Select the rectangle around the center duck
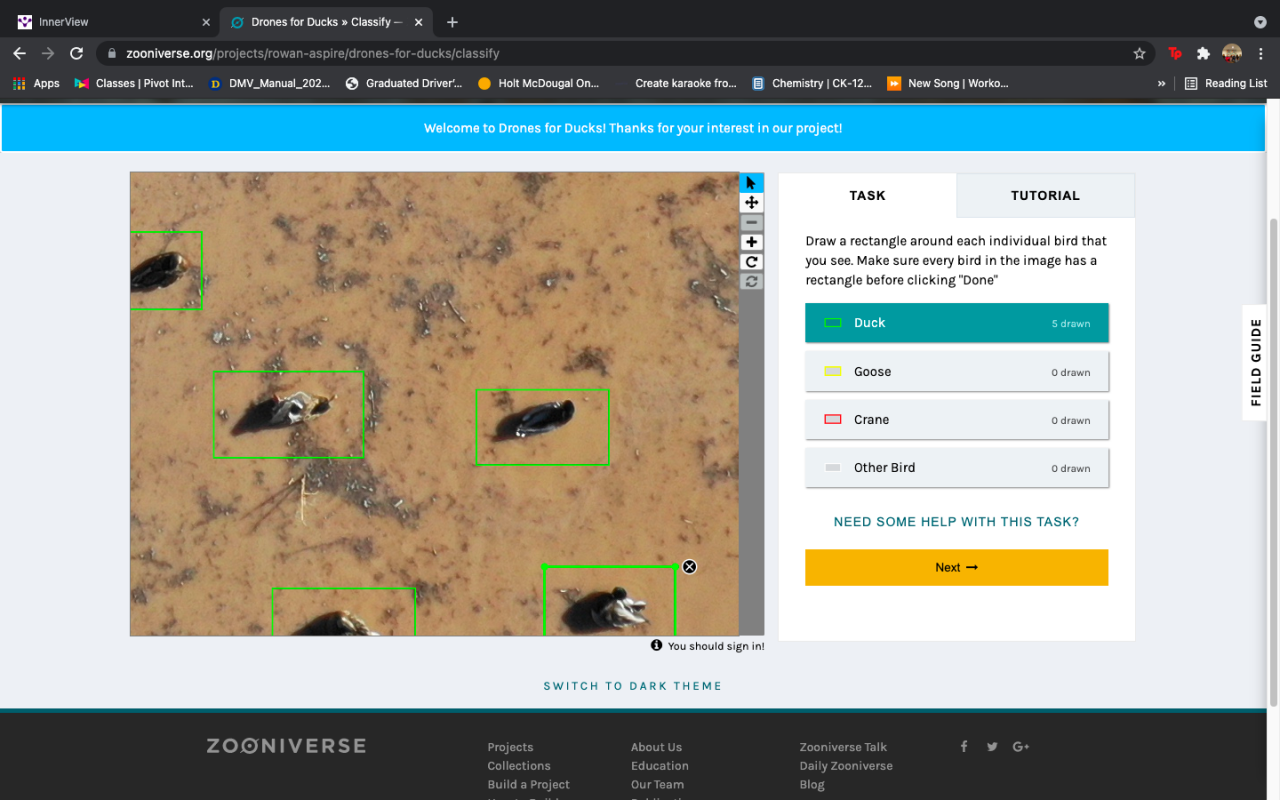Viewport: 1280px width, 800px height. (542, 427)
